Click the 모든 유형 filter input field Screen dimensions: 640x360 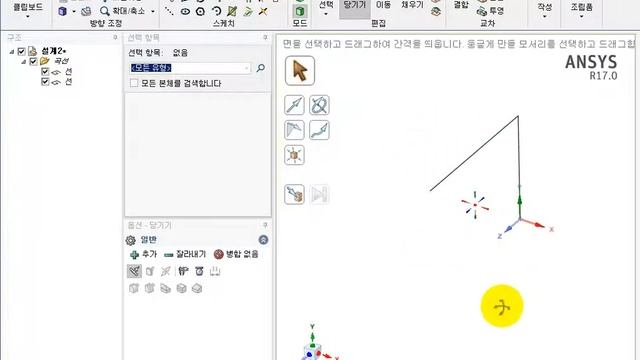pyautogui.click(x=190, y=68)
